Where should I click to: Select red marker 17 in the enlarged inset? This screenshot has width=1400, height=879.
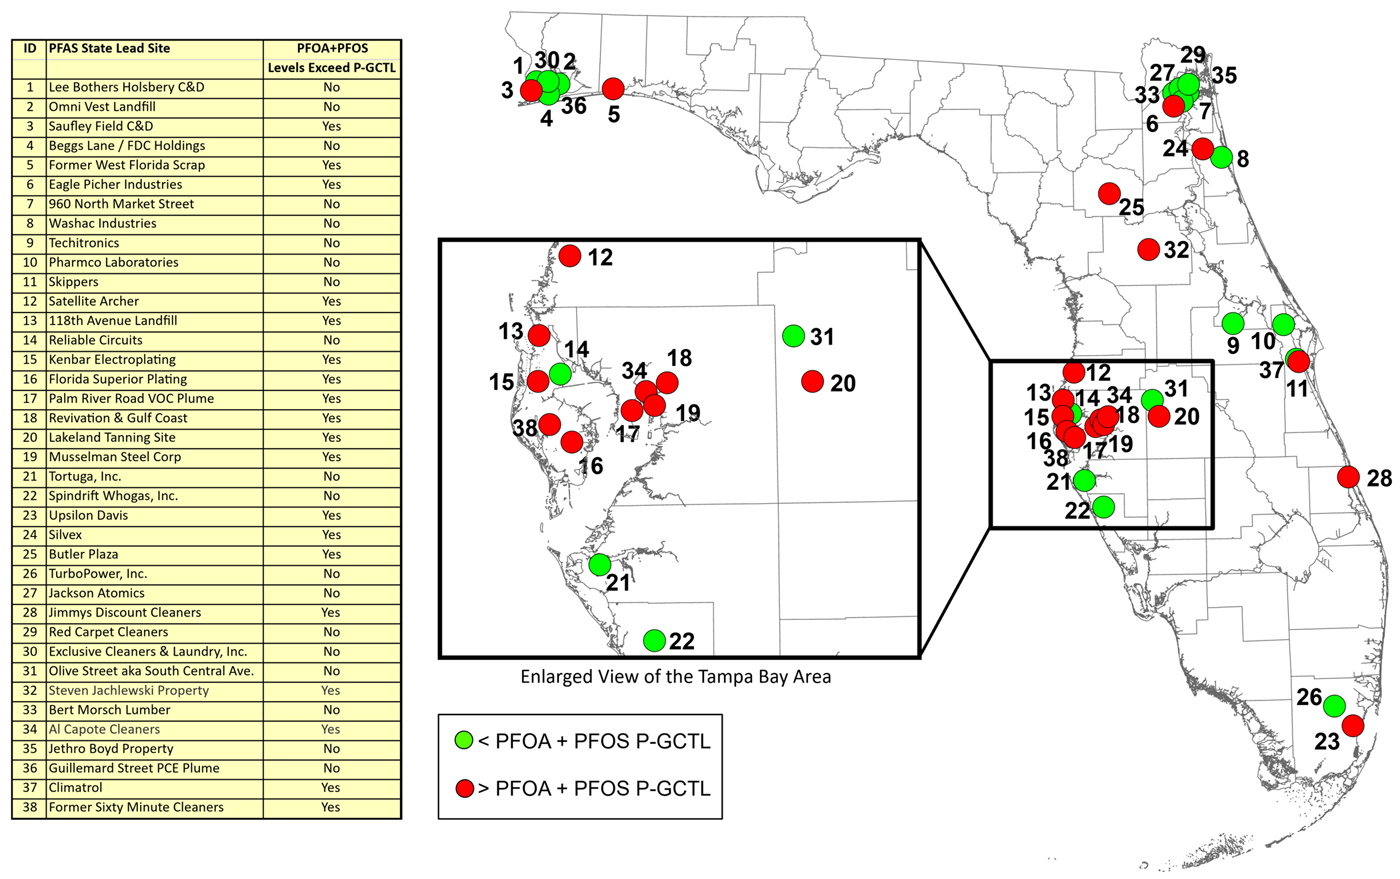(632, 410)
